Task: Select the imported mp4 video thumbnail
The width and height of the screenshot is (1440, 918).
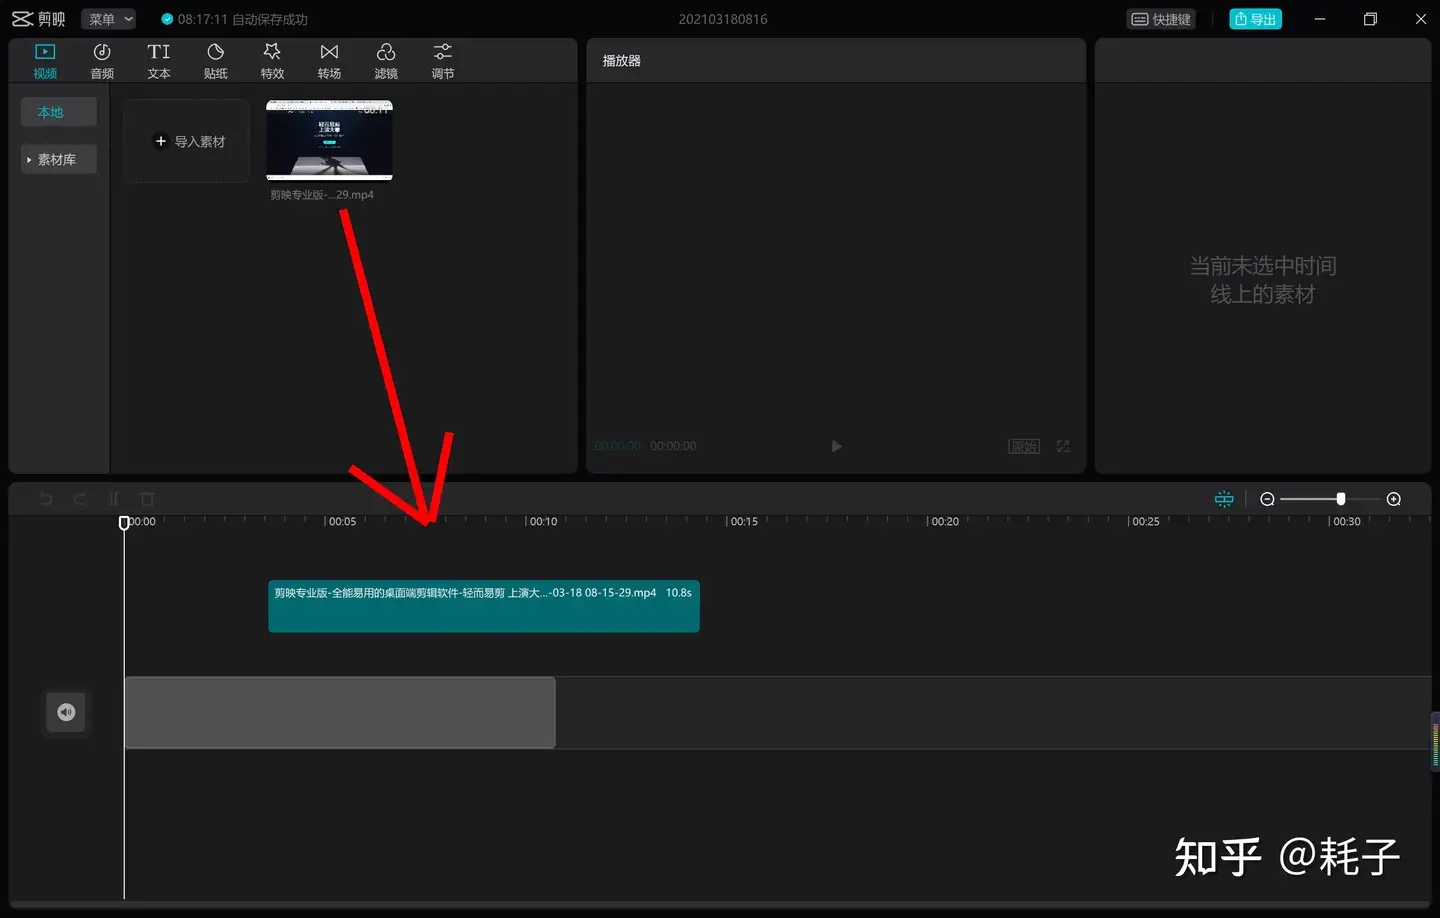Action: pos(329,140)
